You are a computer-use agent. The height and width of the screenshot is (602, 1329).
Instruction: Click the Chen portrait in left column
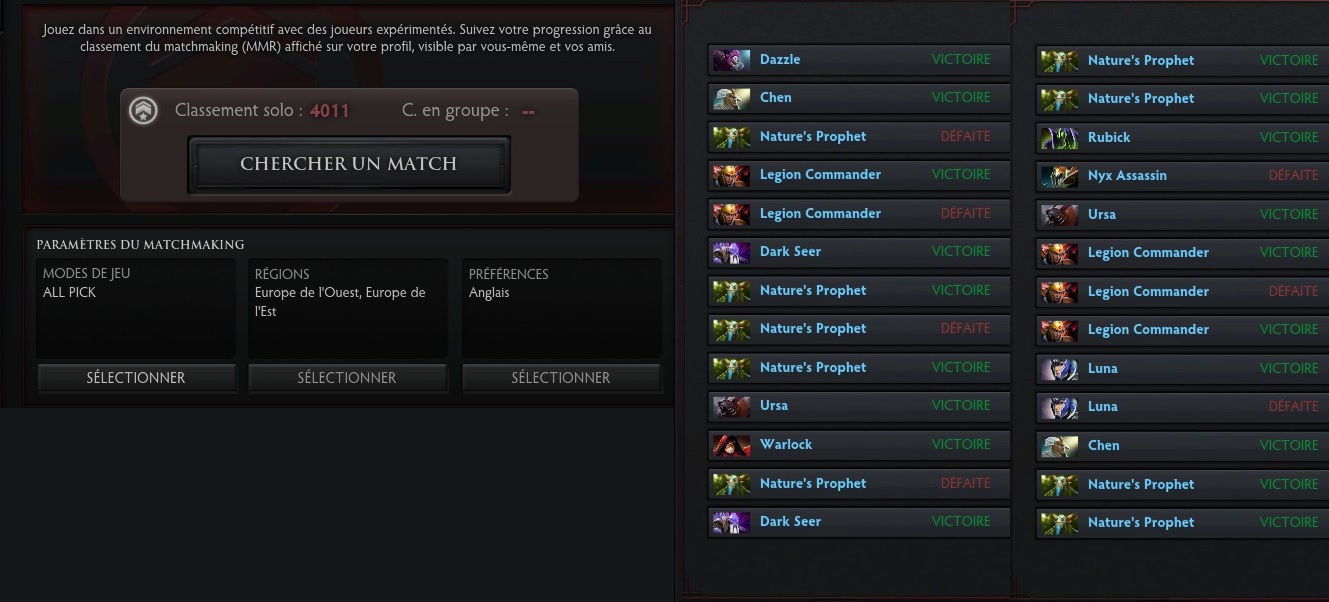[x=731, y=98]
